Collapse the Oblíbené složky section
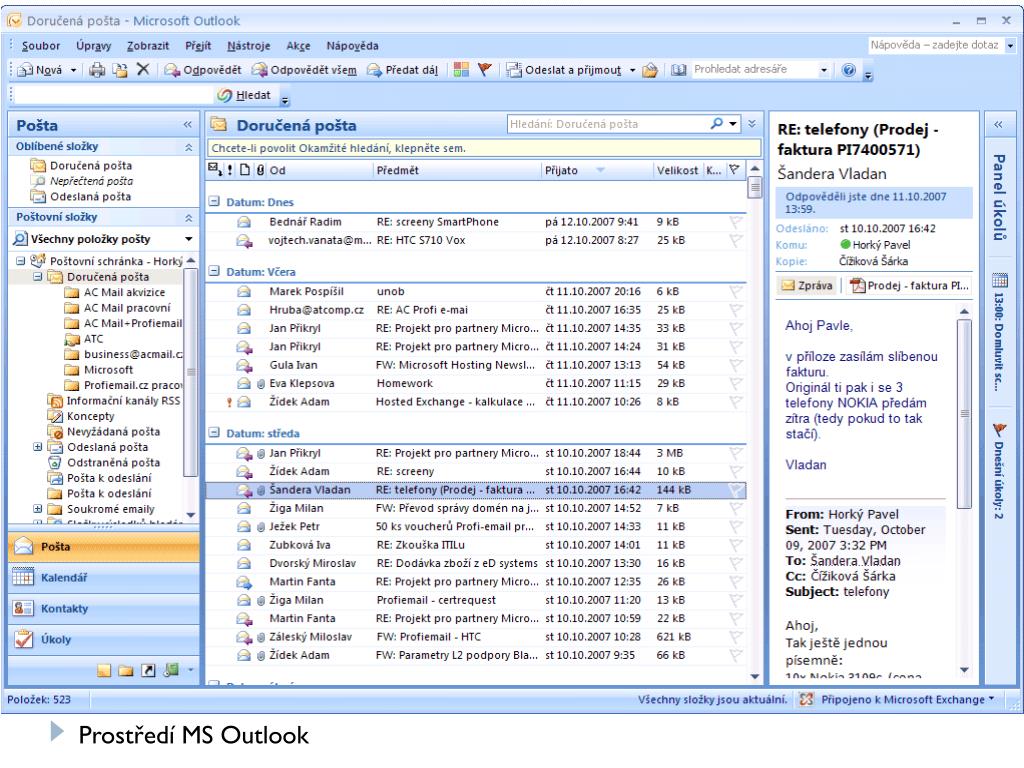Screen dimensions: 1024x768 [x=189, y=147]
